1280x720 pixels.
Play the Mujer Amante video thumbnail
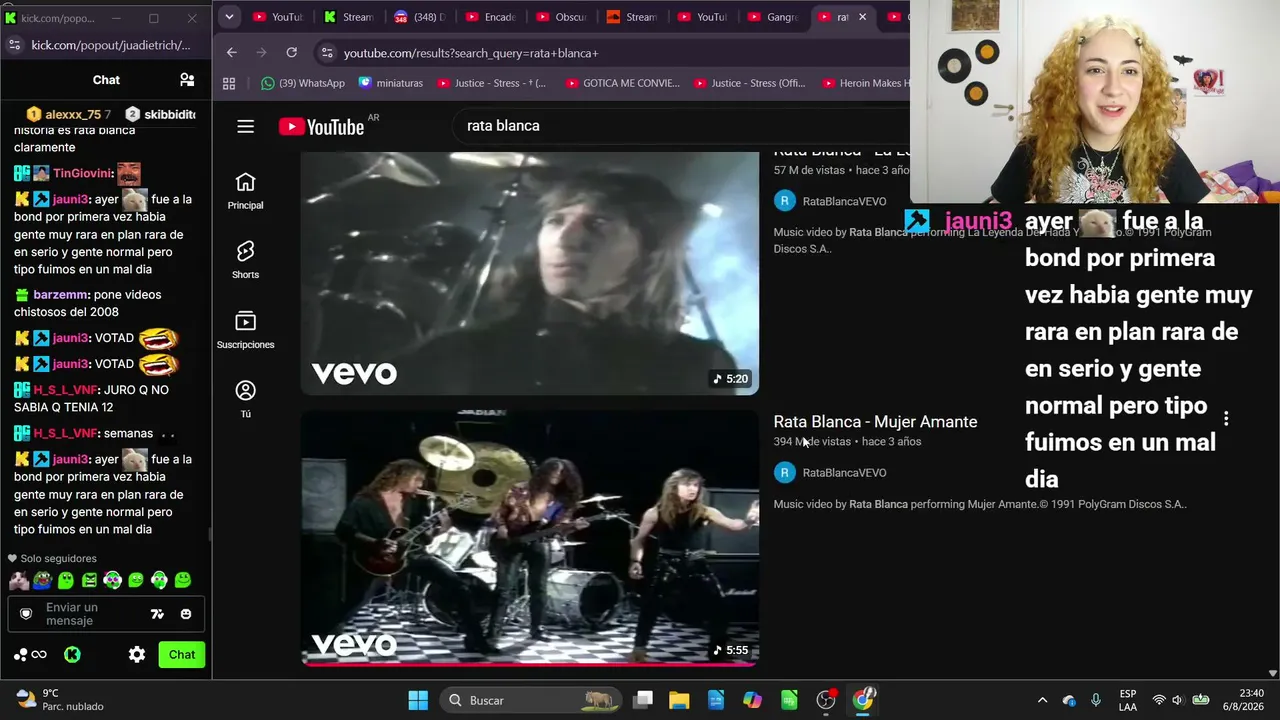click(530, 538)
